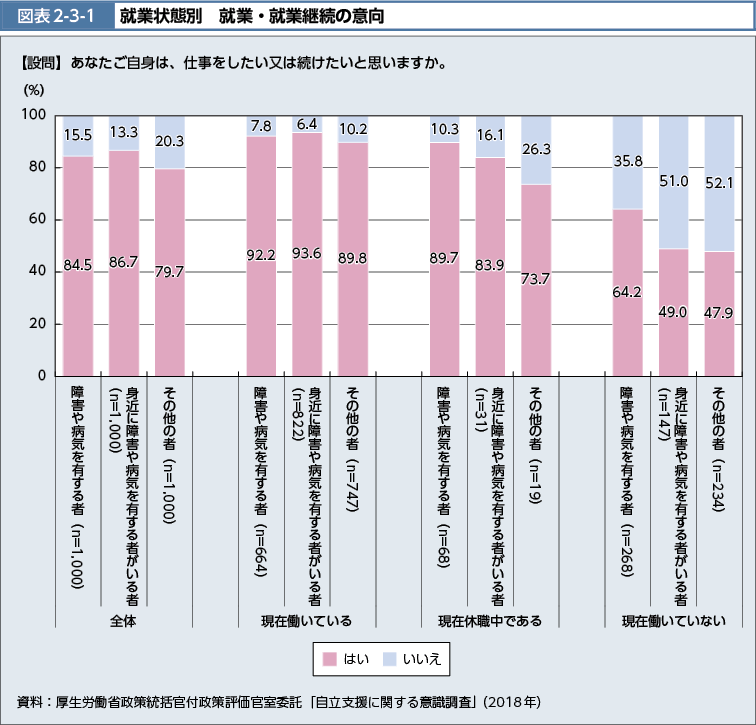Select the 52.1 blue bar segment
The height and width of the screenshot is (725, 756).
(x=719, y=183)
